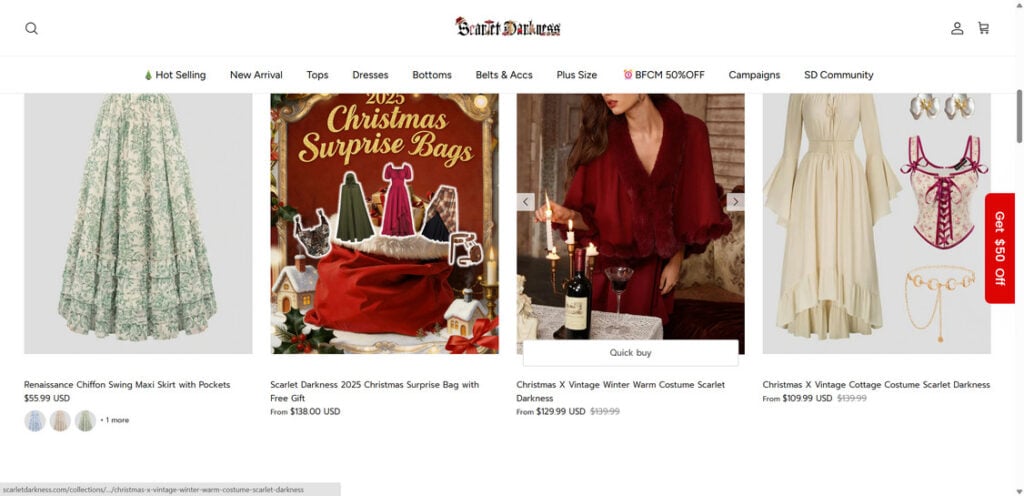The height and width of the screenshot is (496, 1024).
Task: Open the search magnifier icon
Action: (x=31, y=28)
